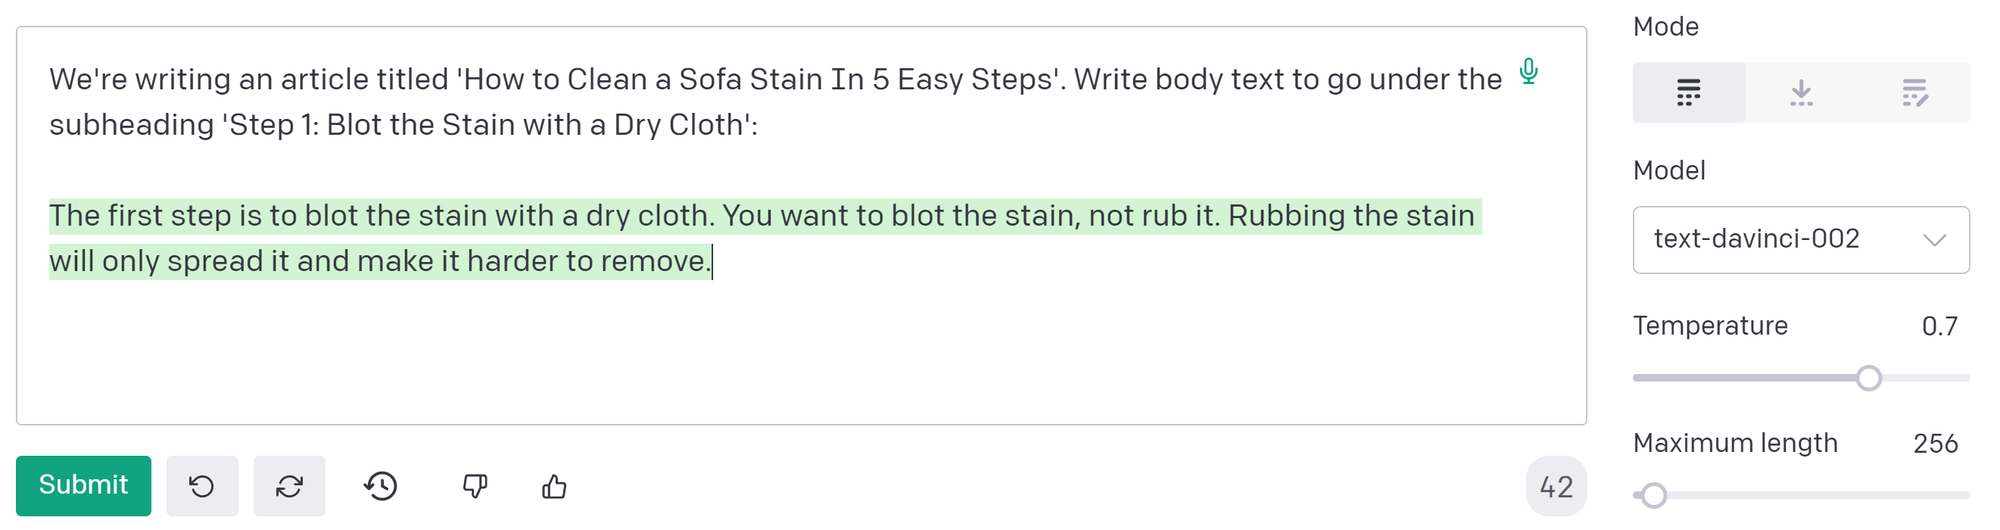Click the Maximum length value 256
This screenshot has width=2000, height=530.
tap(1935, 443)
